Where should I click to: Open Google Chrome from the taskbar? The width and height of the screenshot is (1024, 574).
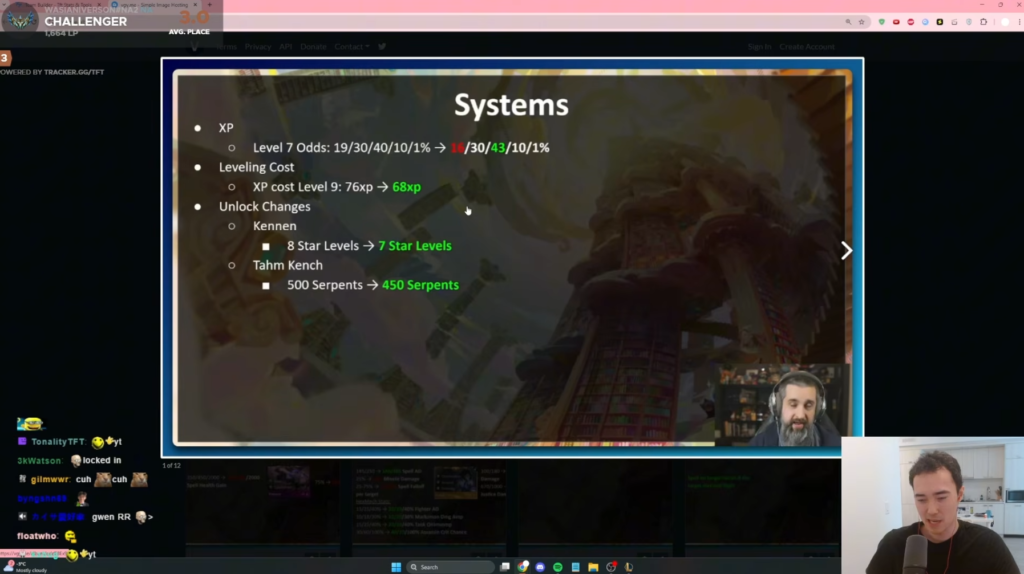click(523, 567)
